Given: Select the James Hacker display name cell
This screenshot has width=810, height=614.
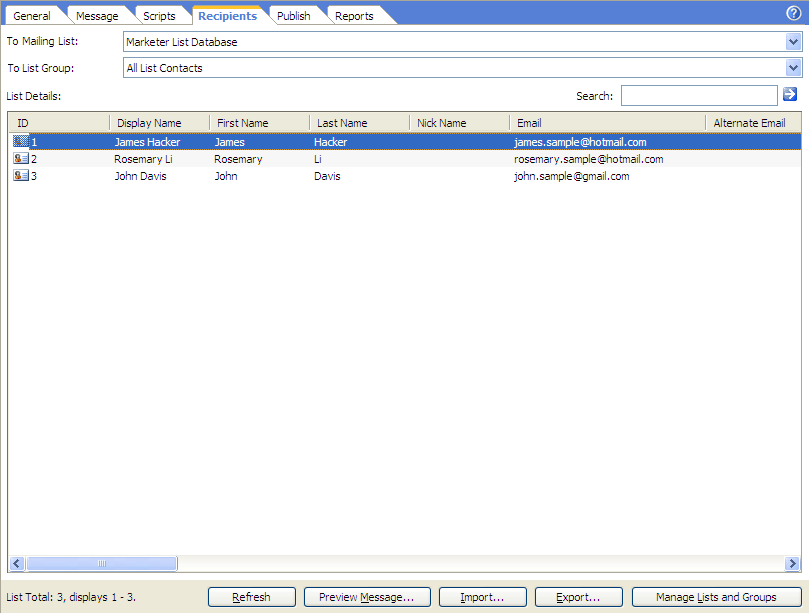Looking at the screenshot, I should click(x=147, y=142).
